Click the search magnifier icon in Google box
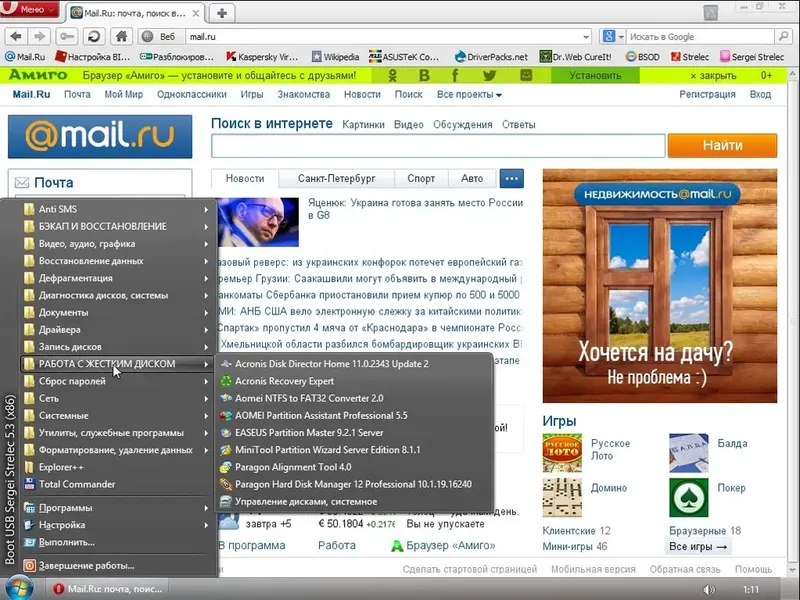800x600 pixels. pos(783,36)
